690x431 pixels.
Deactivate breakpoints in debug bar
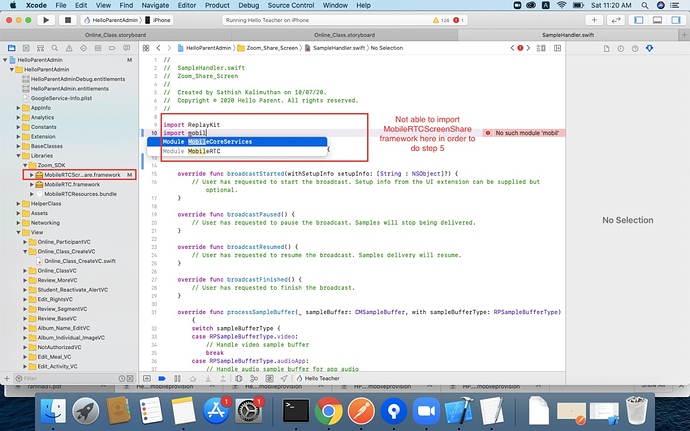tap(162, 378)
